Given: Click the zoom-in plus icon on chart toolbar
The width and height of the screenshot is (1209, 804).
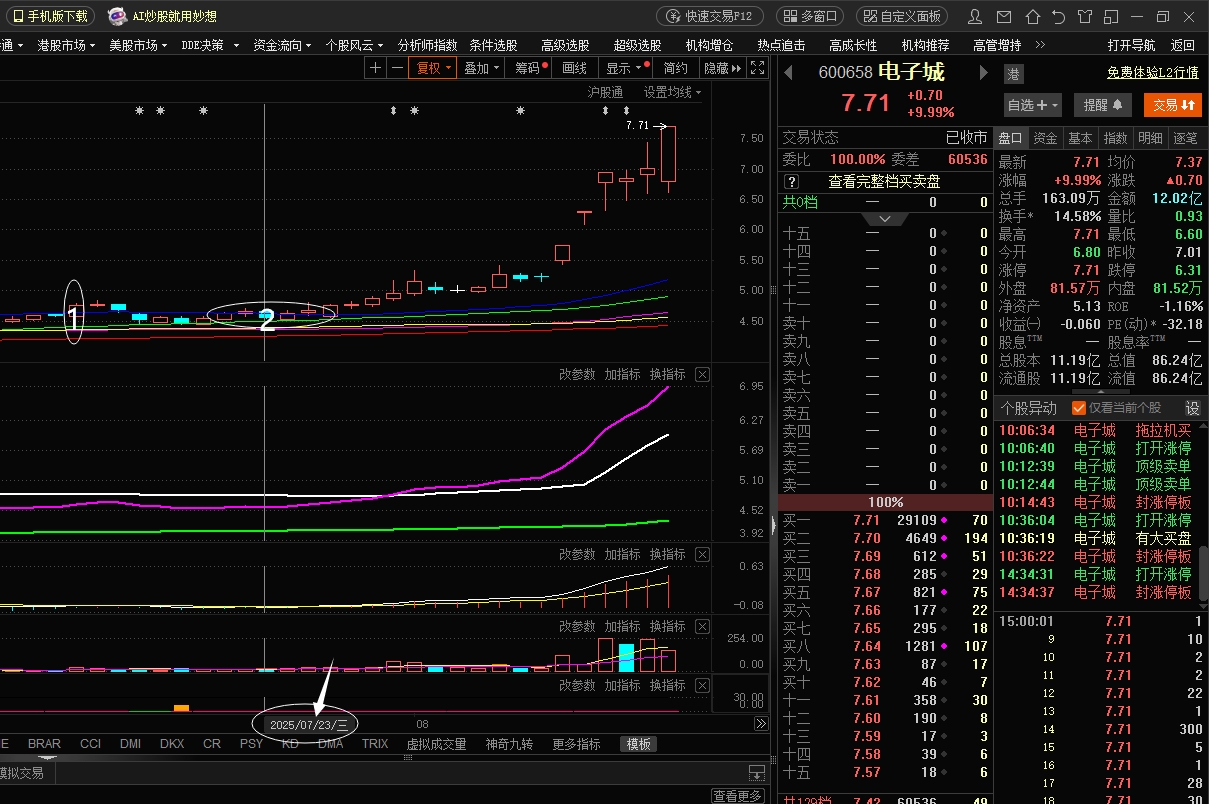Looking at the screenshot, I should [x=375, y=68].
